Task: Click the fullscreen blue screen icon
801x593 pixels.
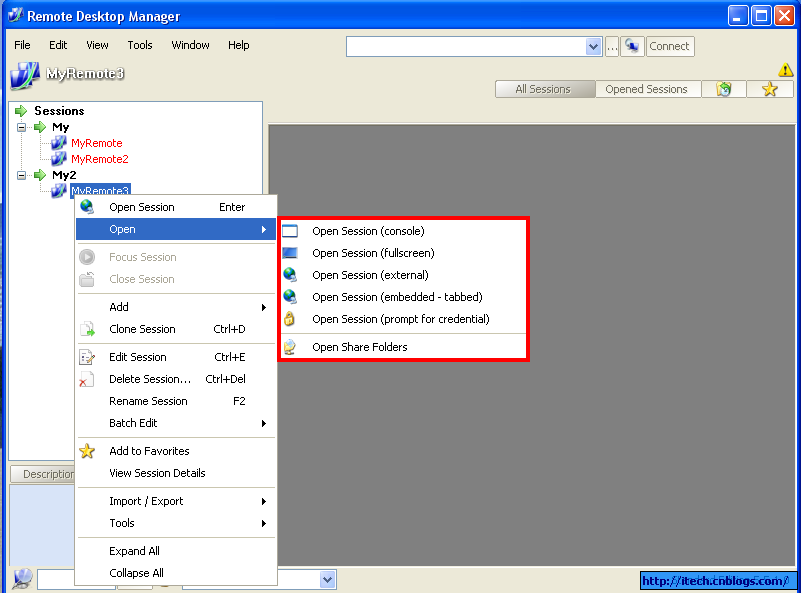Action: coord(290,252)
